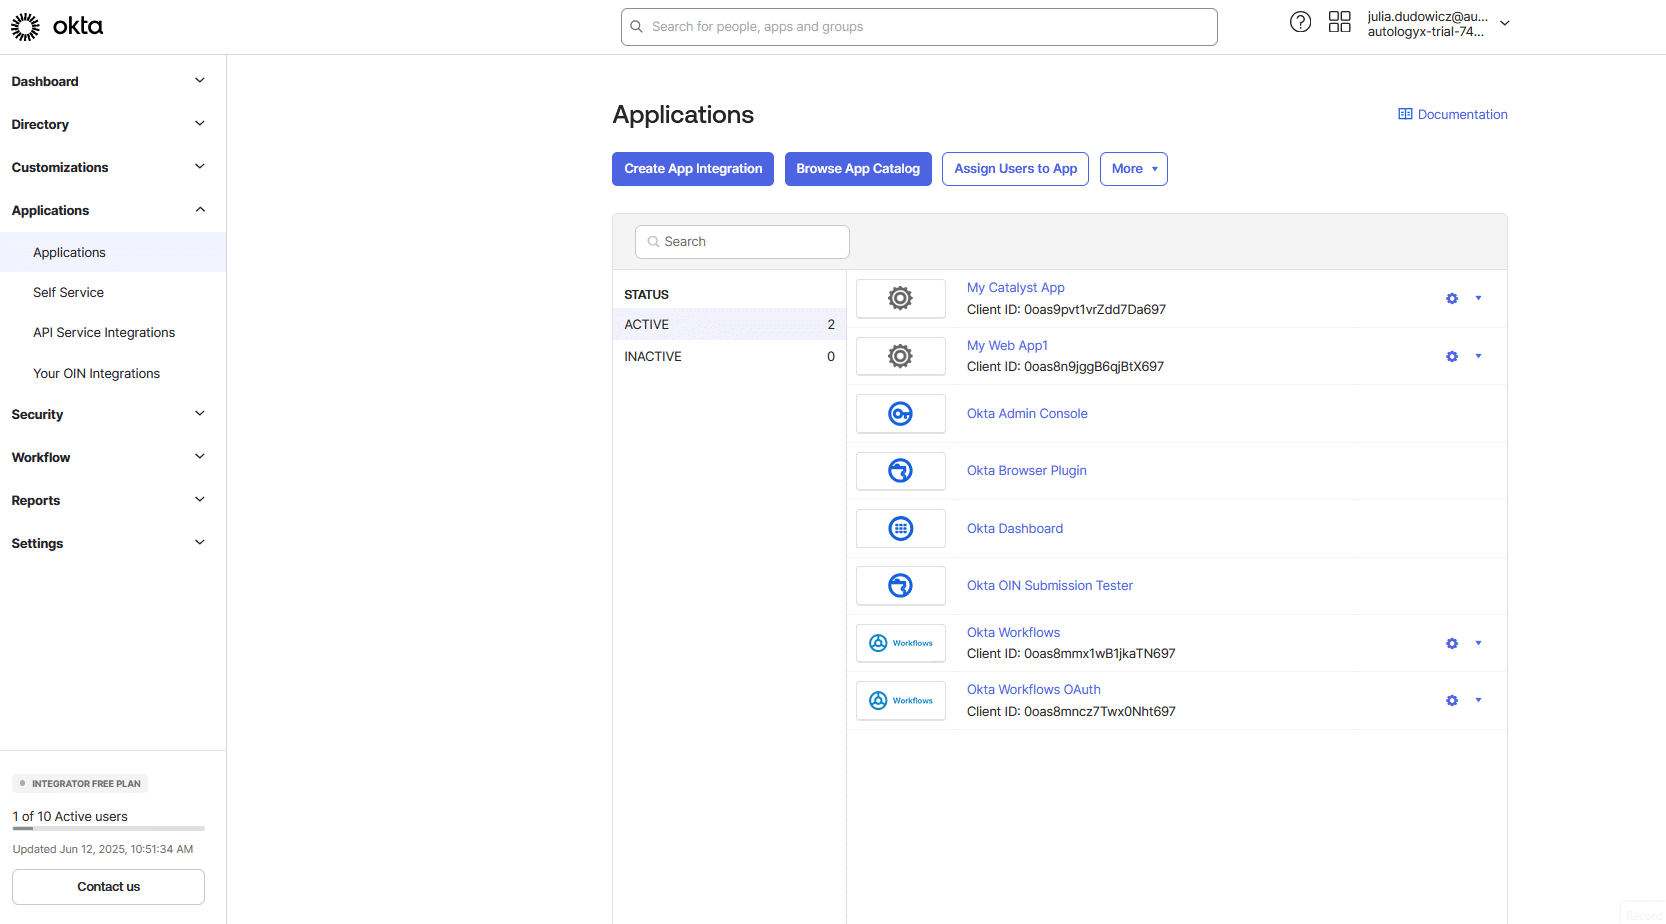Screen dimensions: 1666x924
Task: Click Client ID text of My Catalyst App
Action: pyautogui.click(x=1066, y=310)
